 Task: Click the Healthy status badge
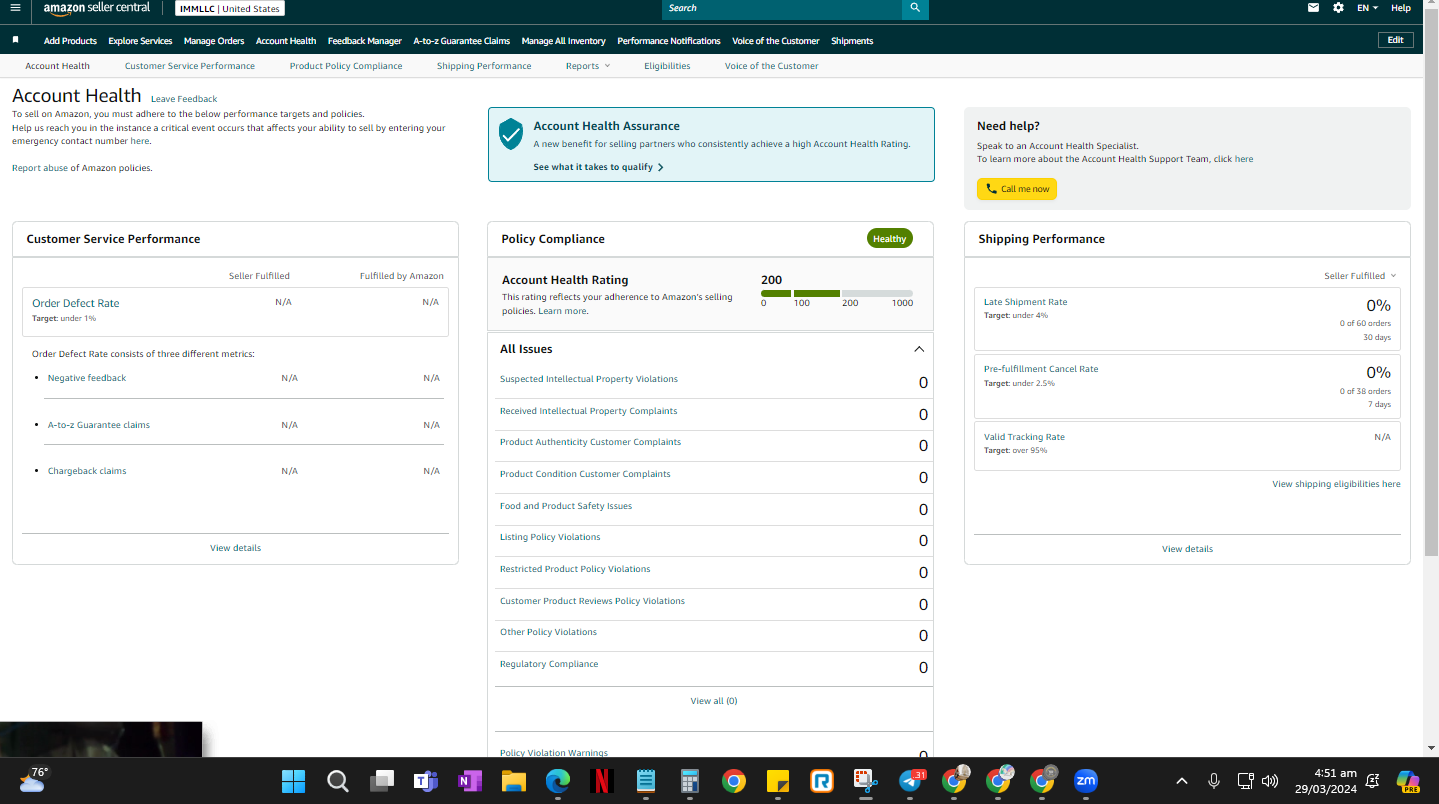pyautogui.click(x=889, y=239)
